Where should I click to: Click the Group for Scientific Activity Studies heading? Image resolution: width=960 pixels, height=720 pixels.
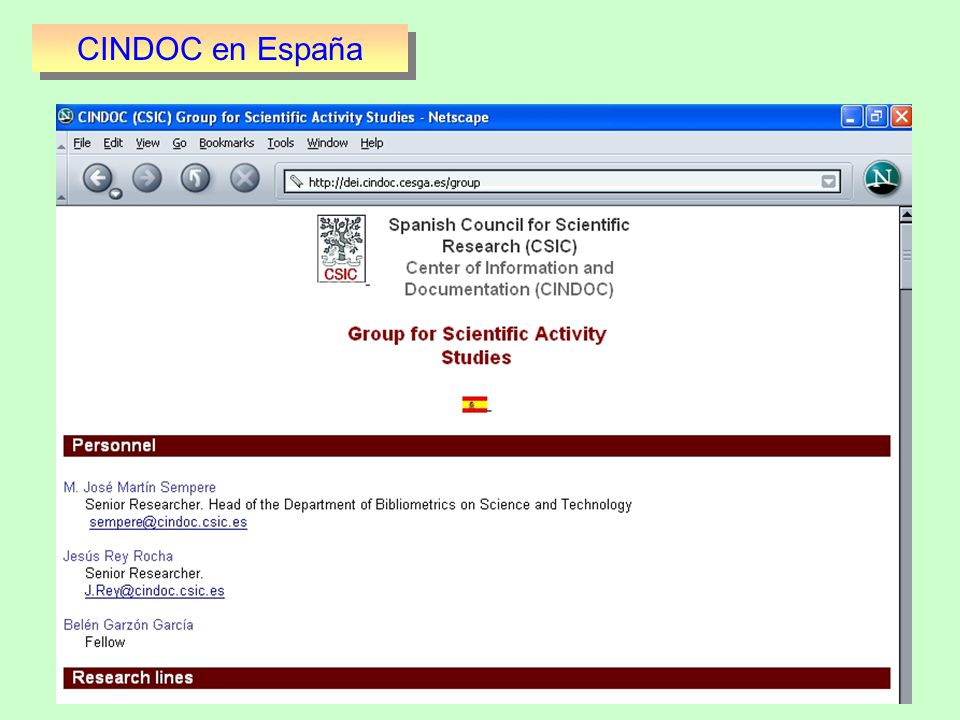(x=476, y=345)
